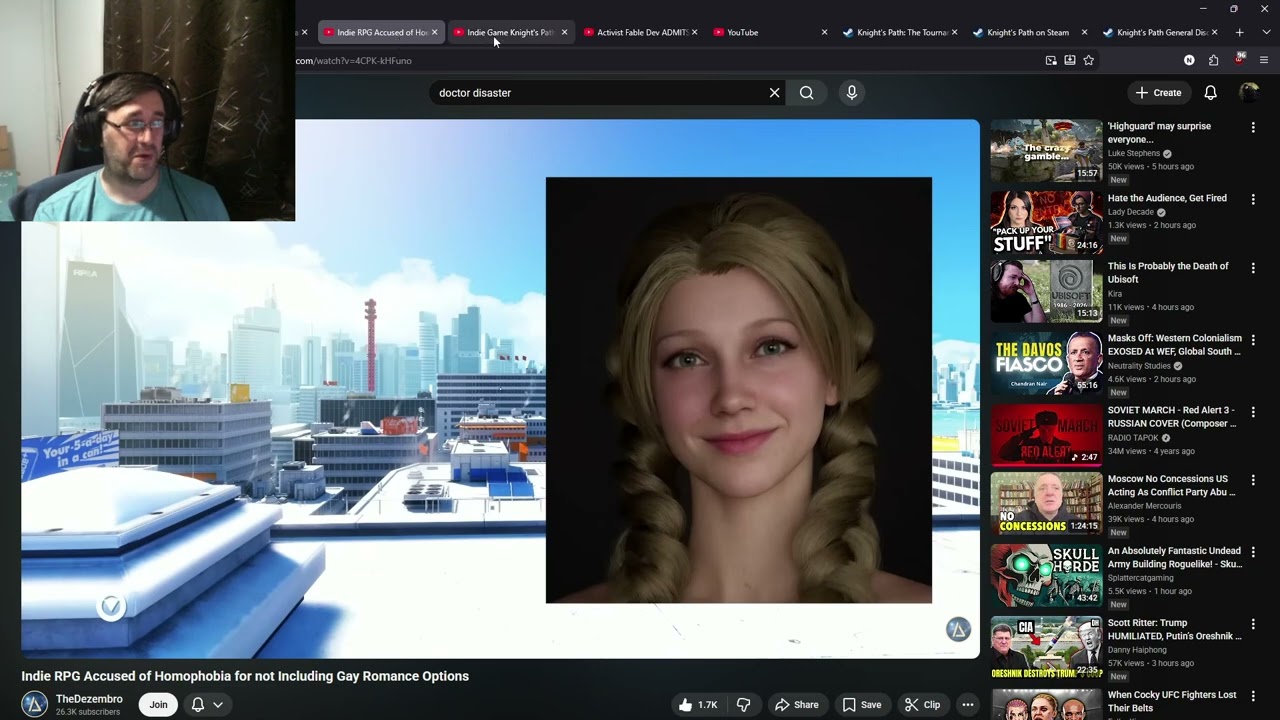
Task: Open Death of Ubisoft video thumbnail
Action: point(1046,291)
